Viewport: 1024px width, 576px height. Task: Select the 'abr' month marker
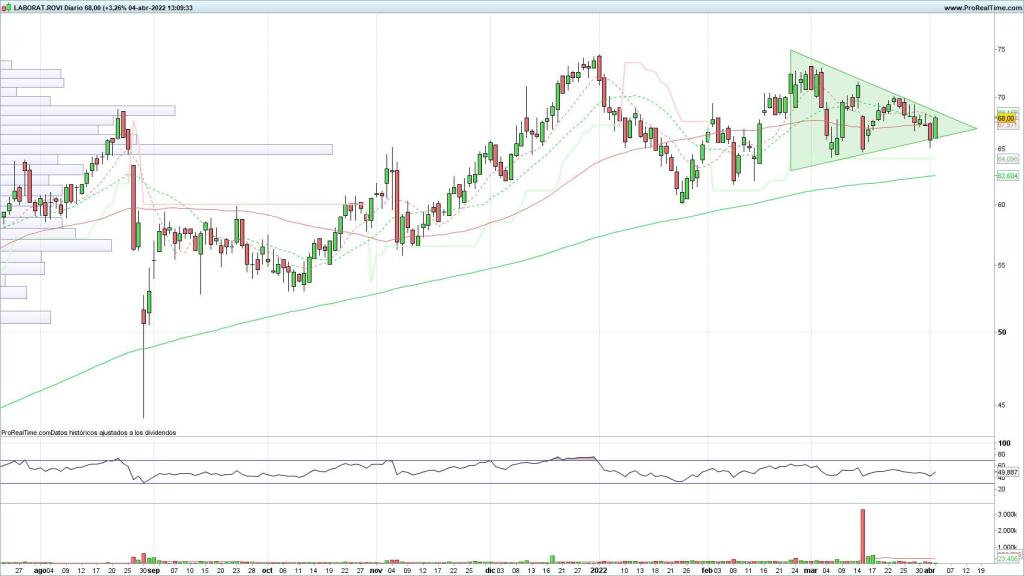[930, 571]
